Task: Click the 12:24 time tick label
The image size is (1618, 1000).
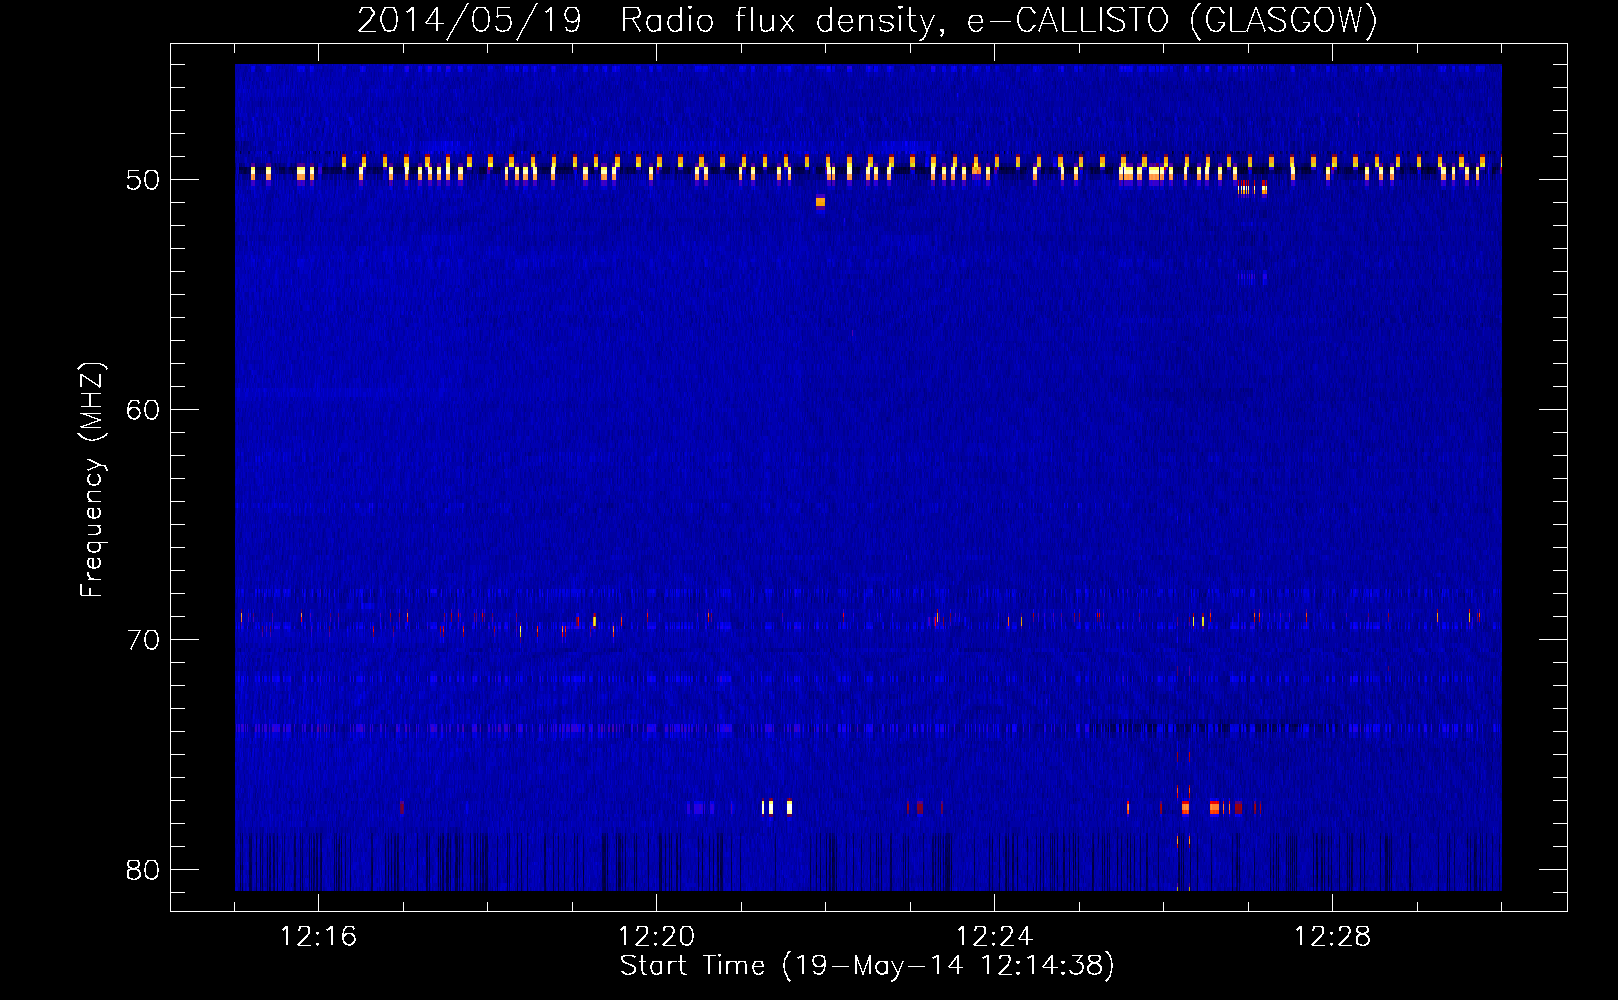Action: tap(994, 937)
